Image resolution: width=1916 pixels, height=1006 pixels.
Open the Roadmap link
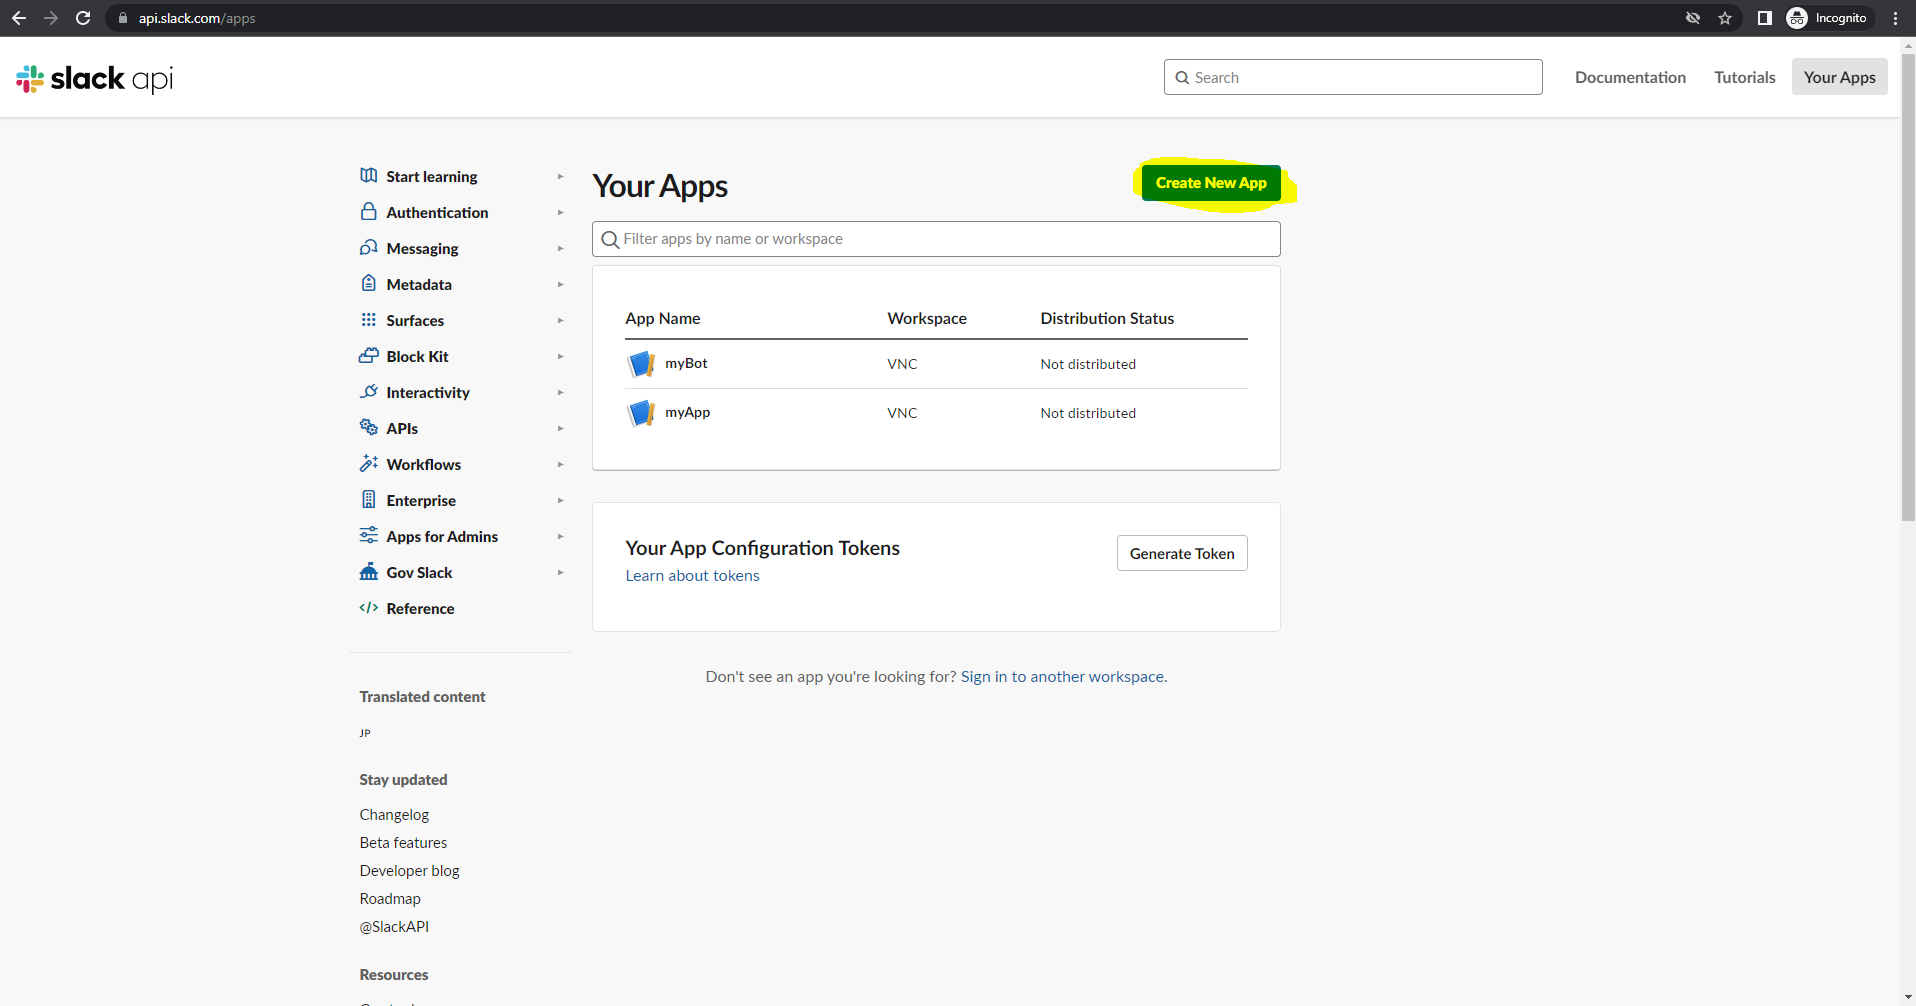(x=390, y=898)
